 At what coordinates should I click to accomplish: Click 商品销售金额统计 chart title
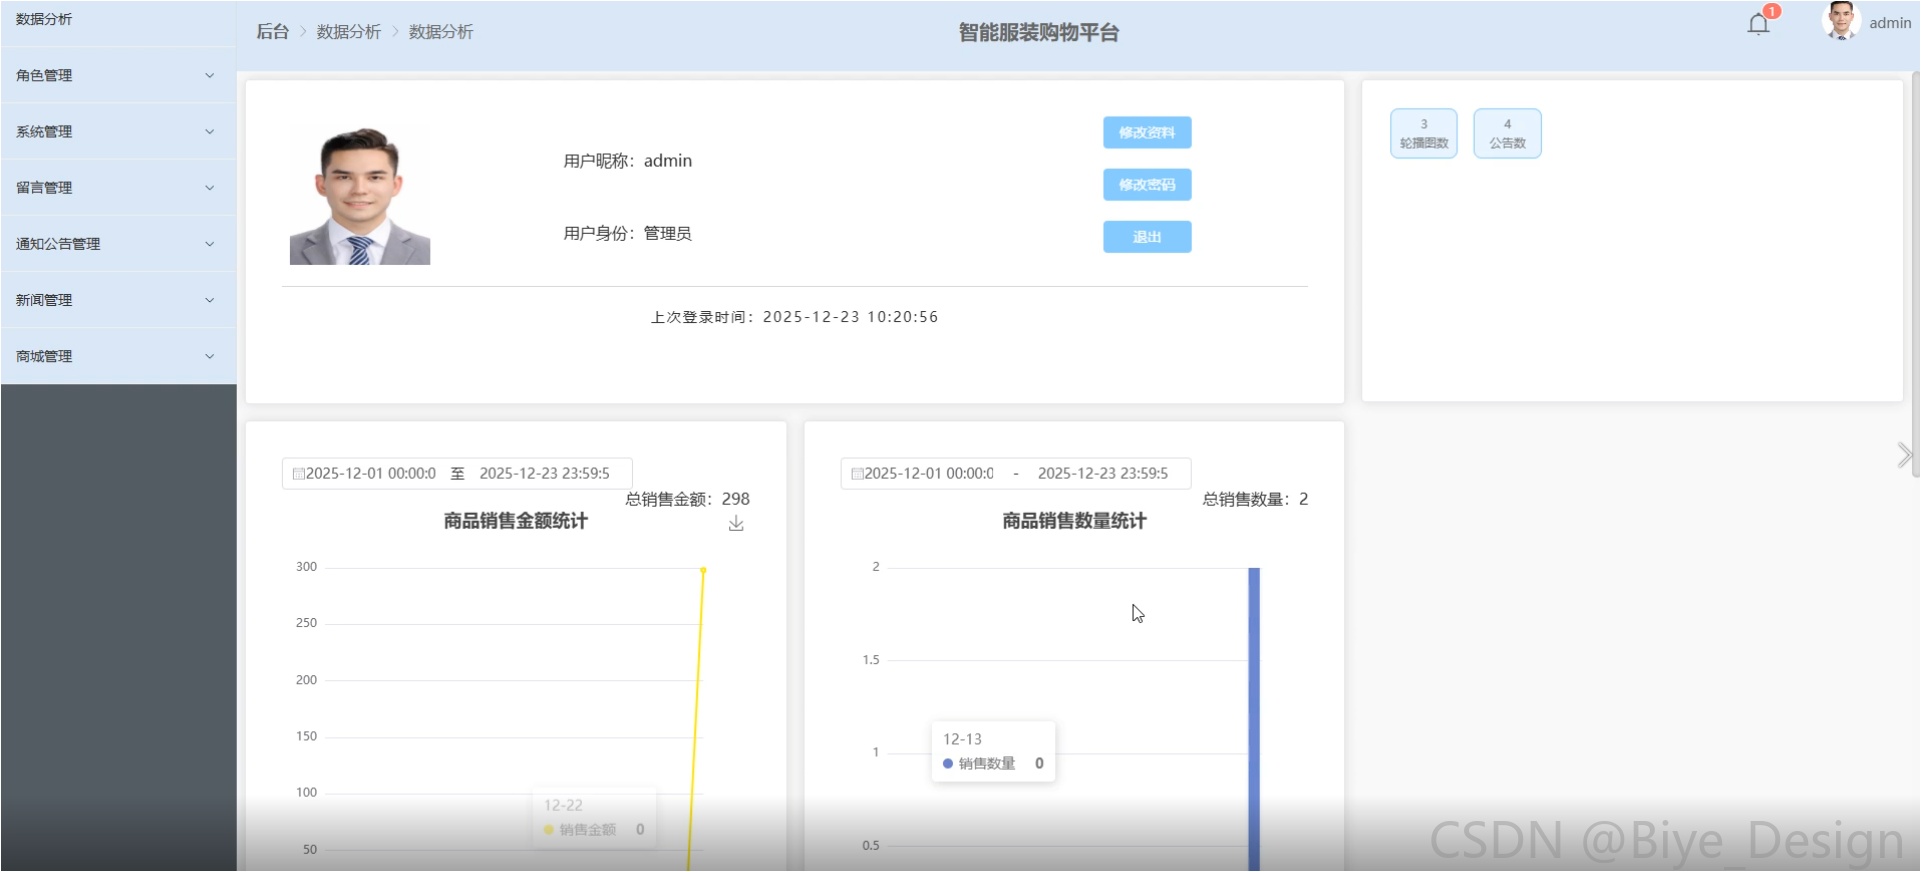point(516,521)
